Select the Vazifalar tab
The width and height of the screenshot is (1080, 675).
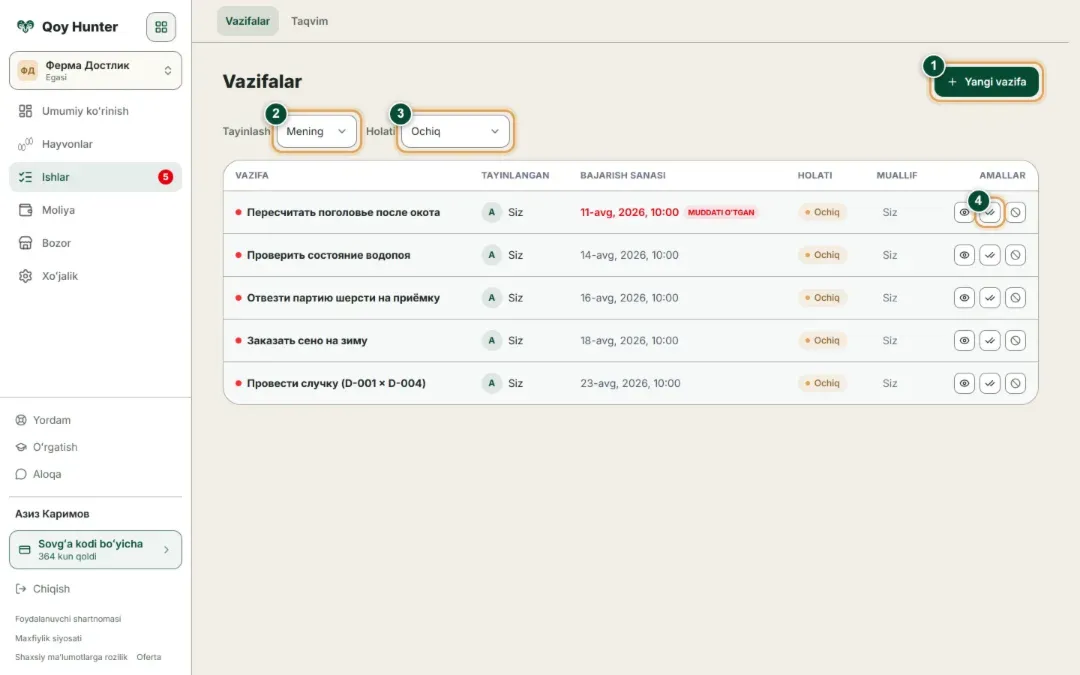pos(247,21)
